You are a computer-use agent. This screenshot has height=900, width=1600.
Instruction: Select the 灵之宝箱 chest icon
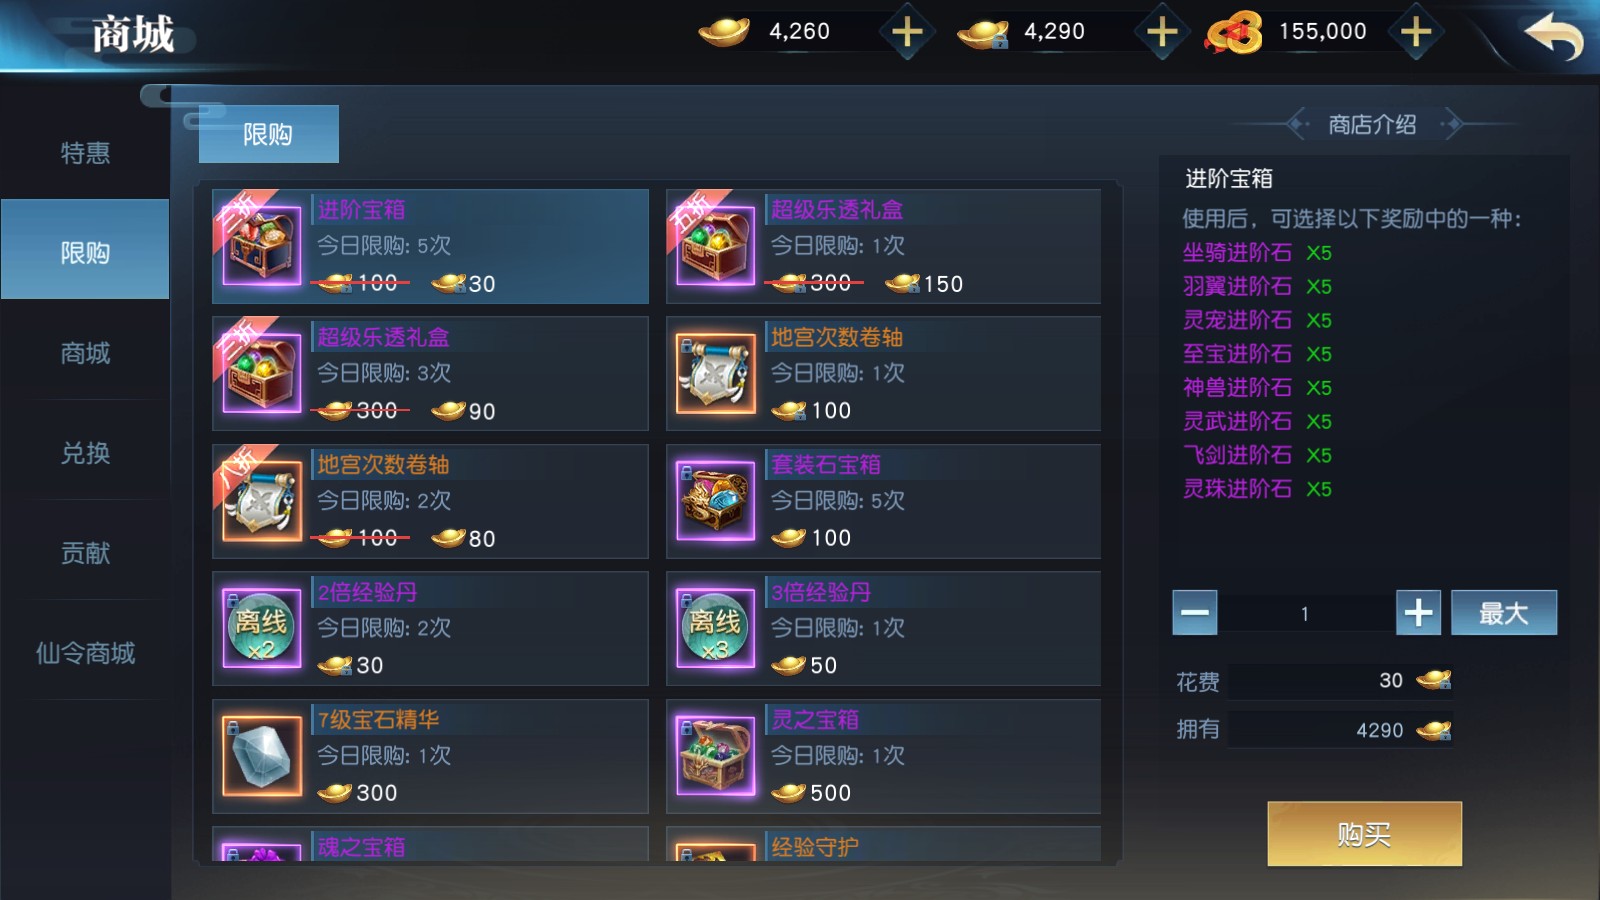coord(715,756)
